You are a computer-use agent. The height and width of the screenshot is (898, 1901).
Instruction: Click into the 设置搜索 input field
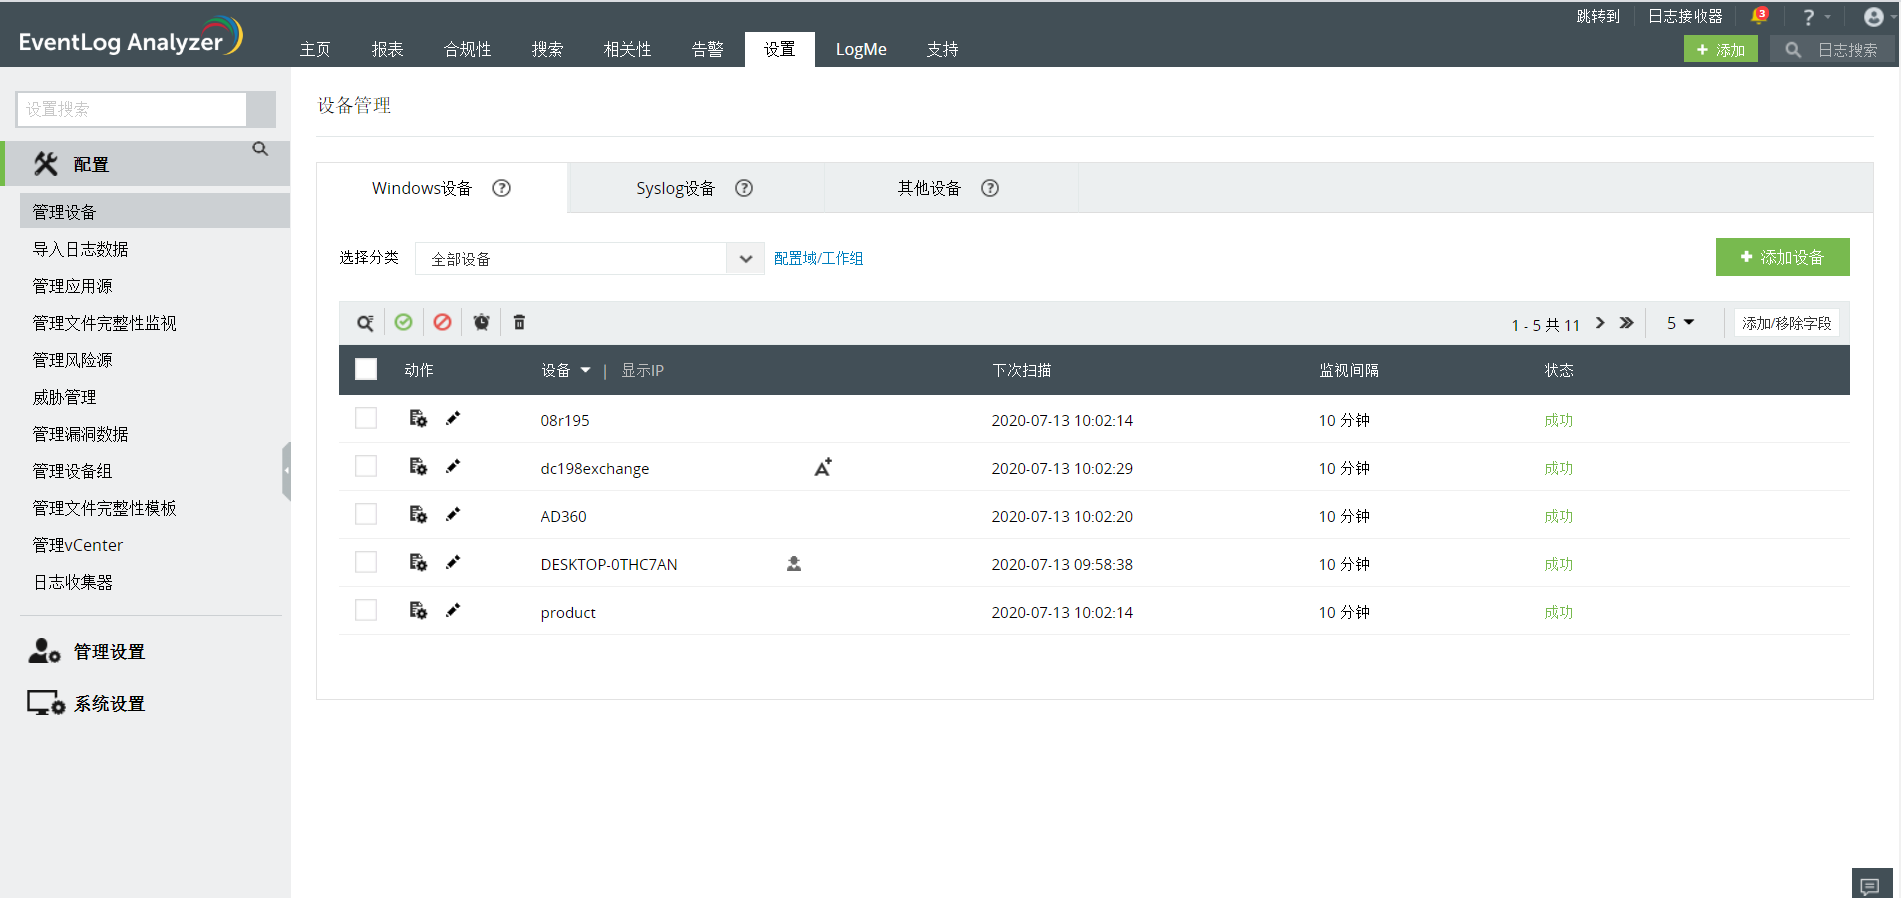(x=131, y=109)
